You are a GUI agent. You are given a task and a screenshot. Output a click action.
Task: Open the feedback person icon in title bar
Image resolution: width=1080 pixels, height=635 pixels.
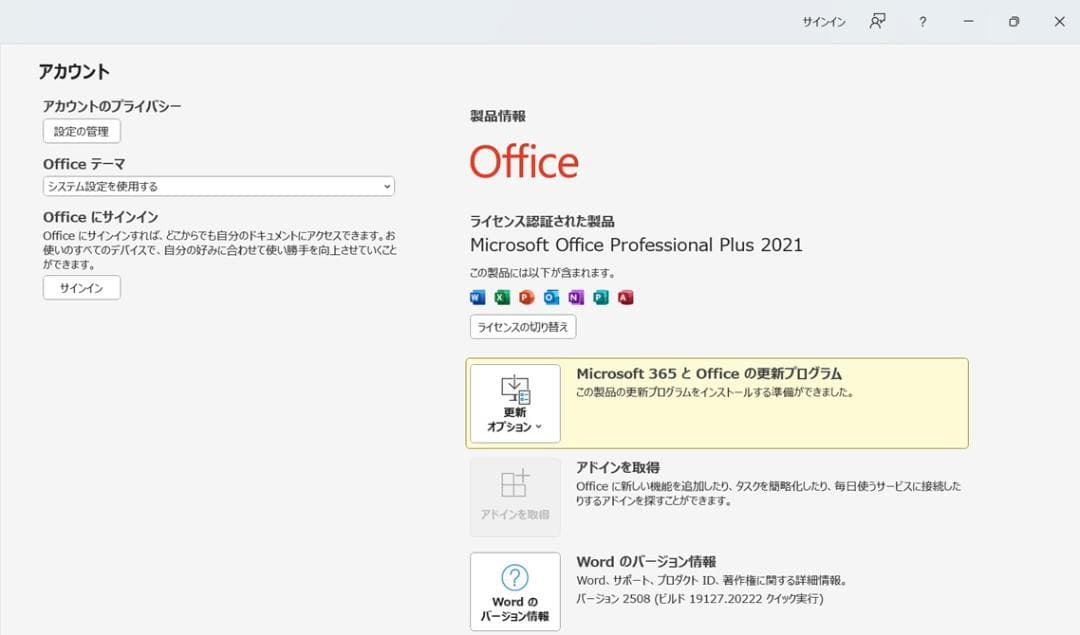pos(877,21)
